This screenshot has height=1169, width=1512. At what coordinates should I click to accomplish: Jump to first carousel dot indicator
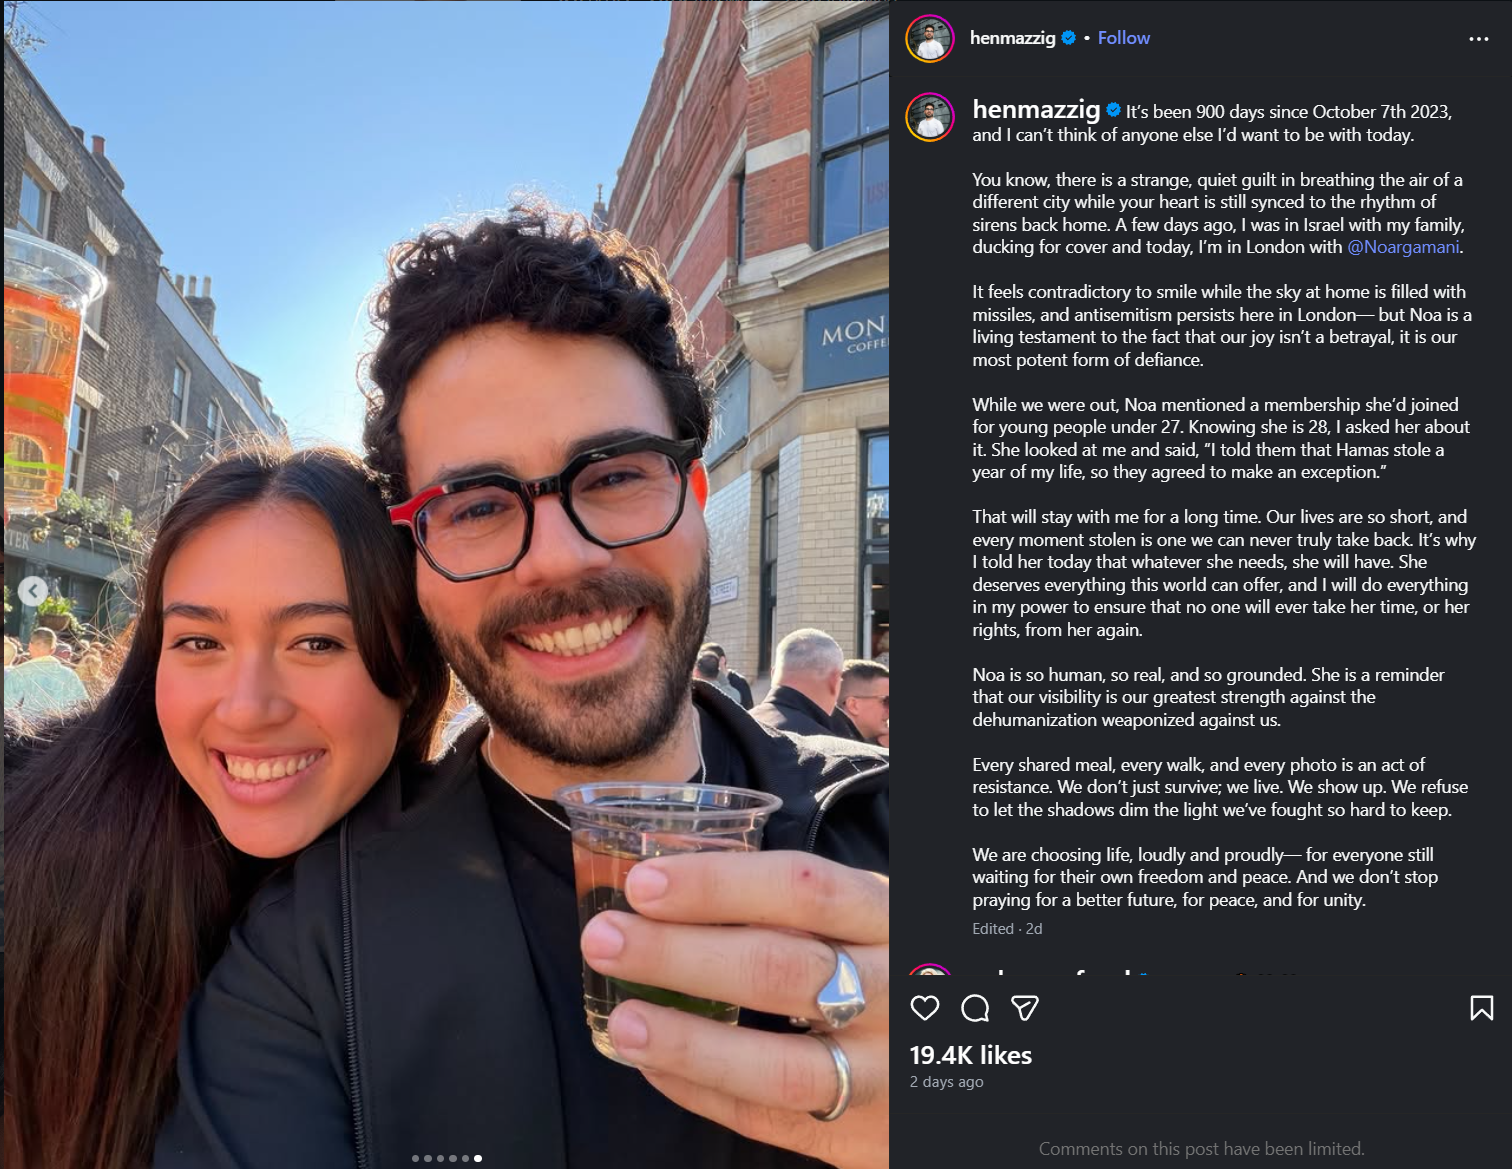click(416, 1158)
